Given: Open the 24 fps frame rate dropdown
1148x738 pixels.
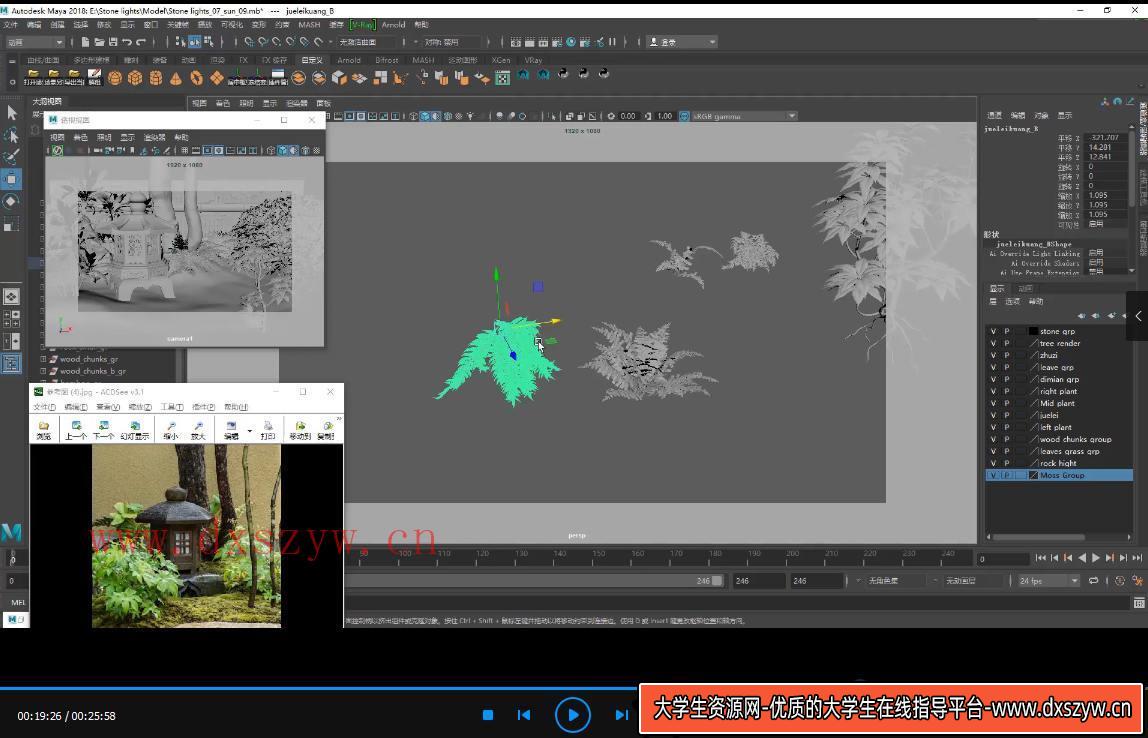Looking at the screenshot, I should pos(1049,581).
